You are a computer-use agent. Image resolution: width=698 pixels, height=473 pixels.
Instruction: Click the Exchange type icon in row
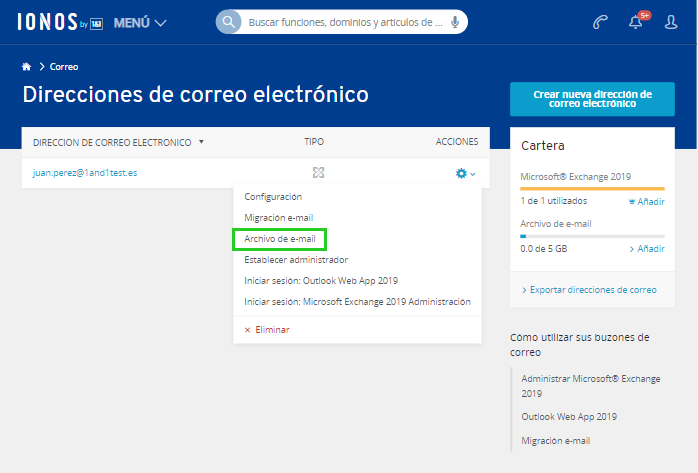[318, 173]
